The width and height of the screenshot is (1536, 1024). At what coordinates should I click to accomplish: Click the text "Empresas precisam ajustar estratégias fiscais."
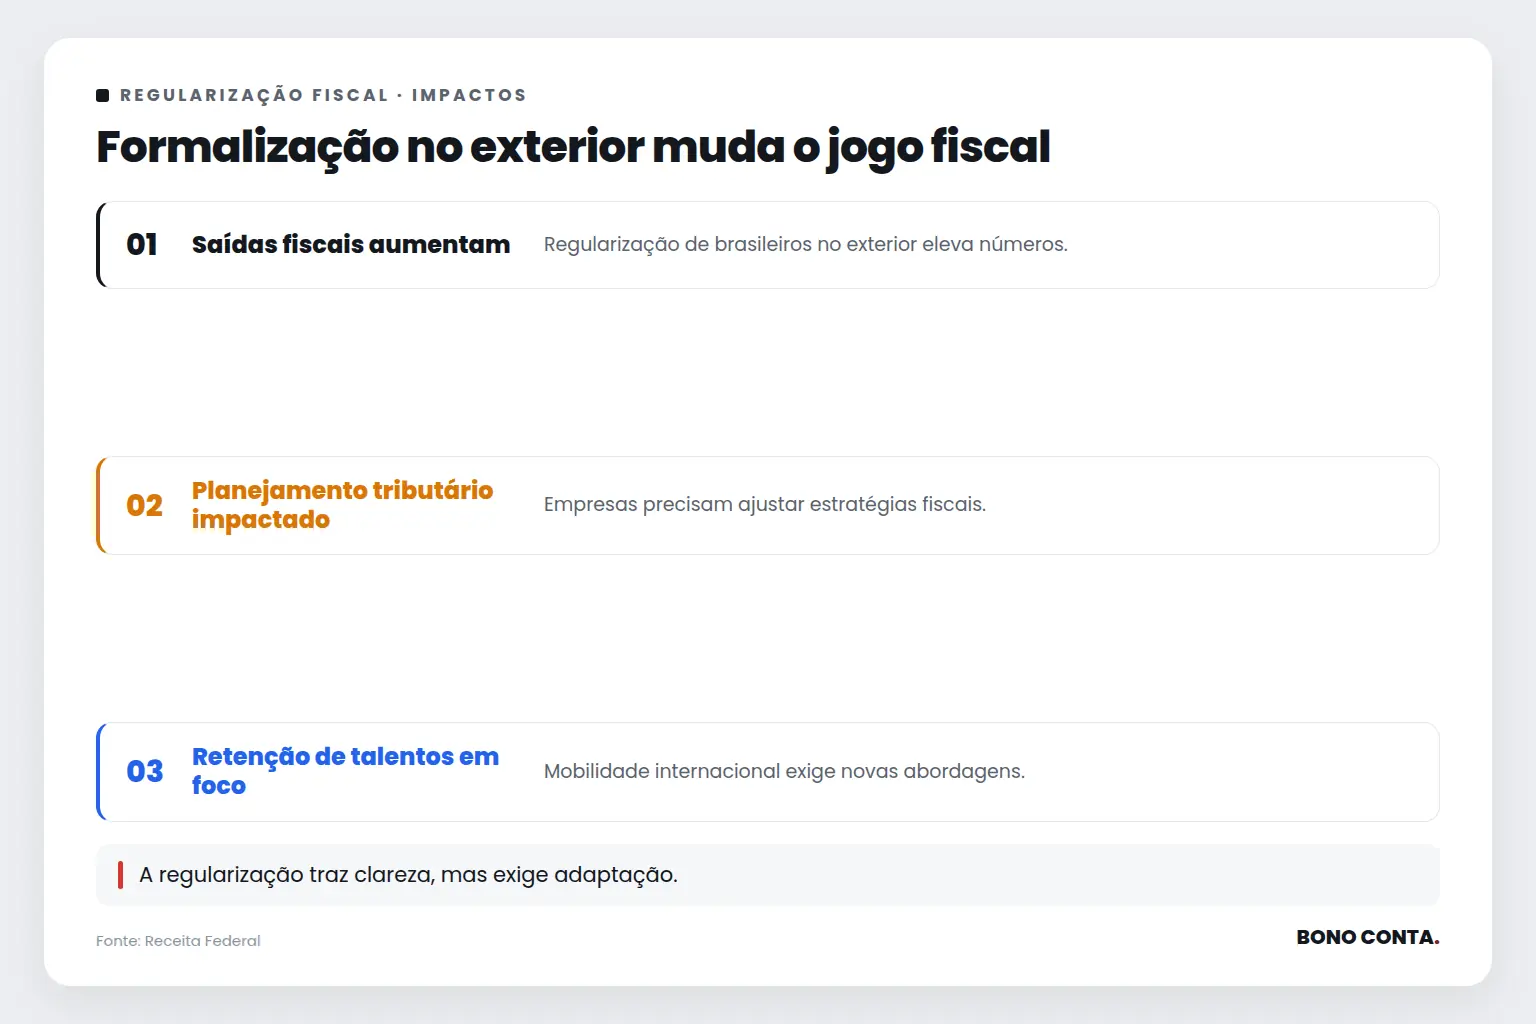point(765,505)
